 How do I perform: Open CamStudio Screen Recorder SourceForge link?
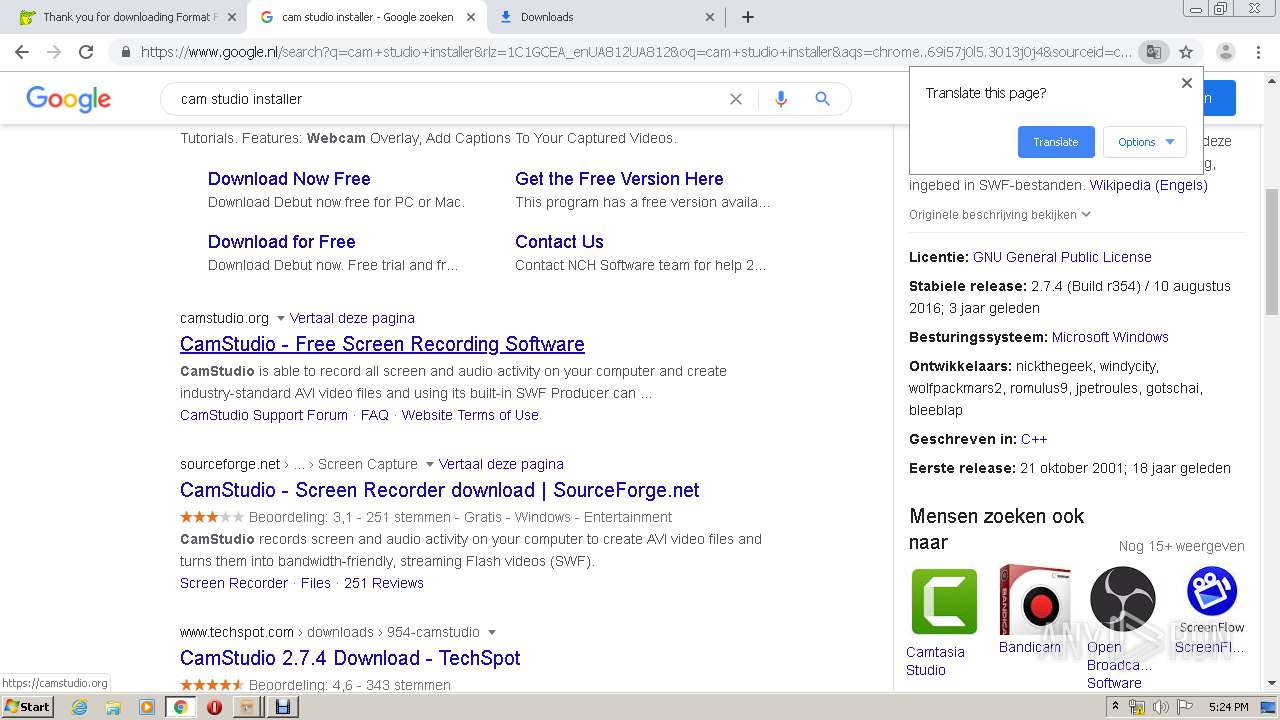pyautogui.click(x=440, y=490)
